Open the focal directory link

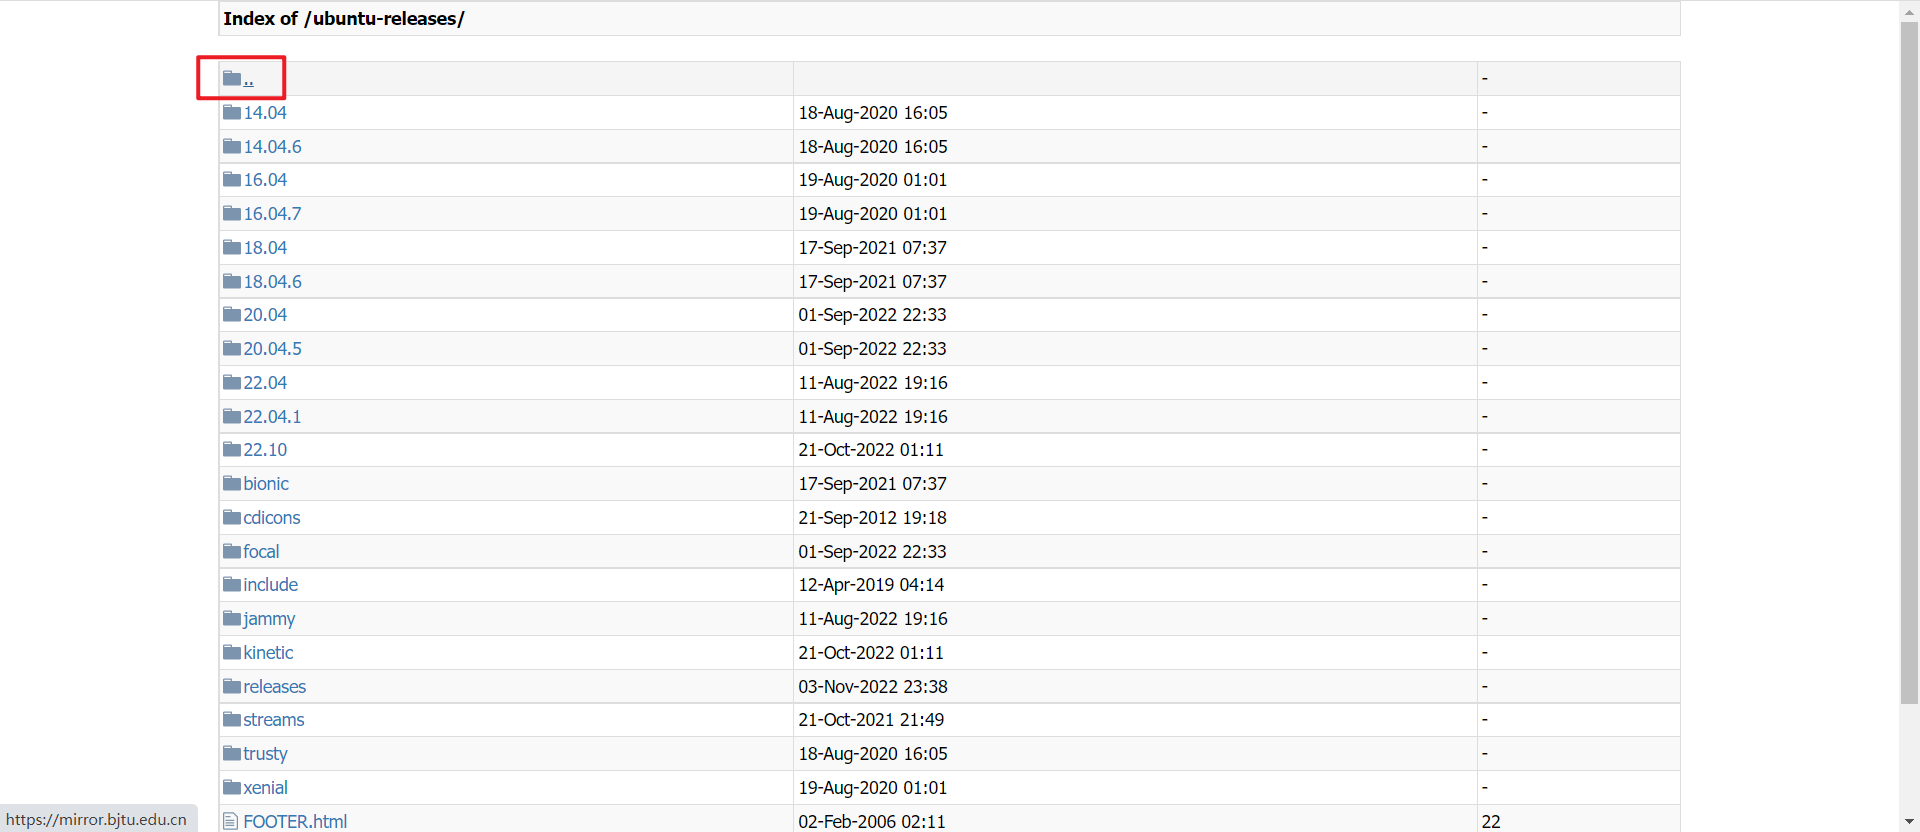click(x=261, y=552)
